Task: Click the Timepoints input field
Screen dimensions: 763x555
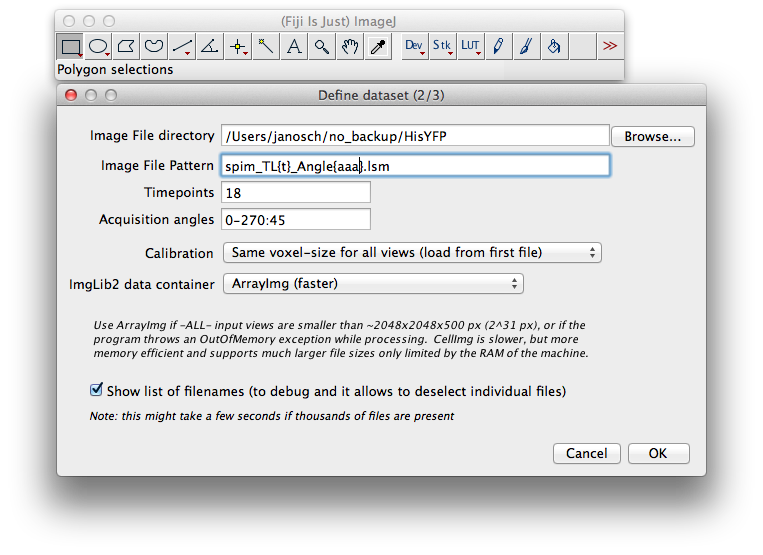Action: (296, 193)
